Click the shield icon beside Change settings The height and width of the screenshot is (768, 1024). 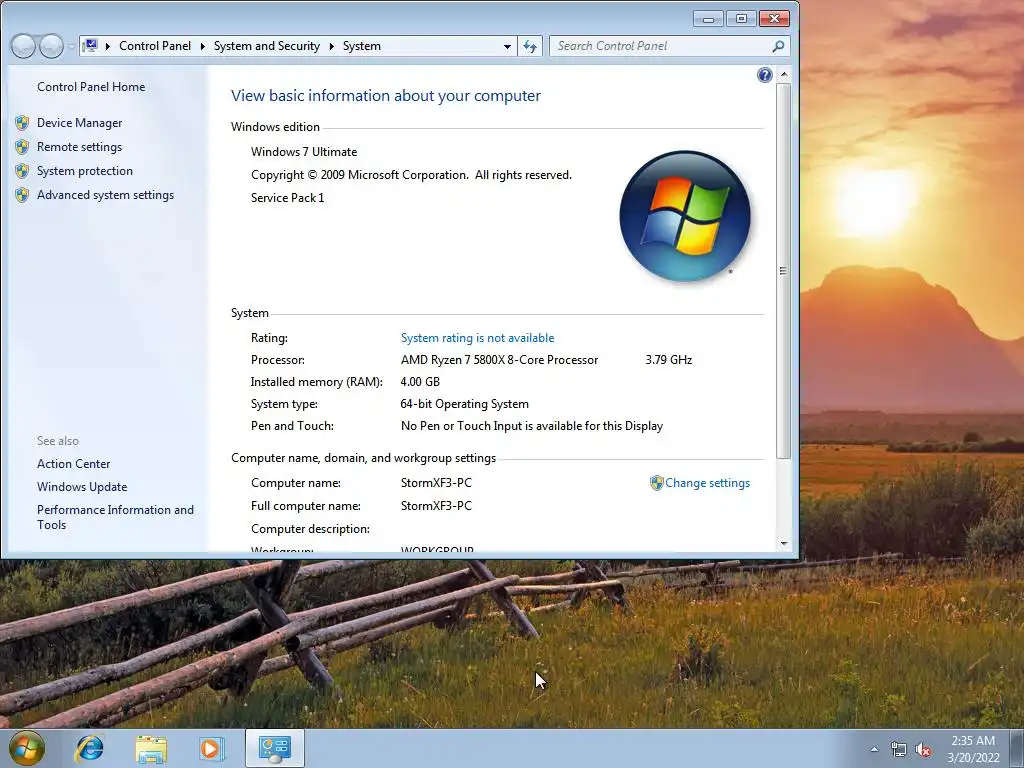[x=656, y=483]
